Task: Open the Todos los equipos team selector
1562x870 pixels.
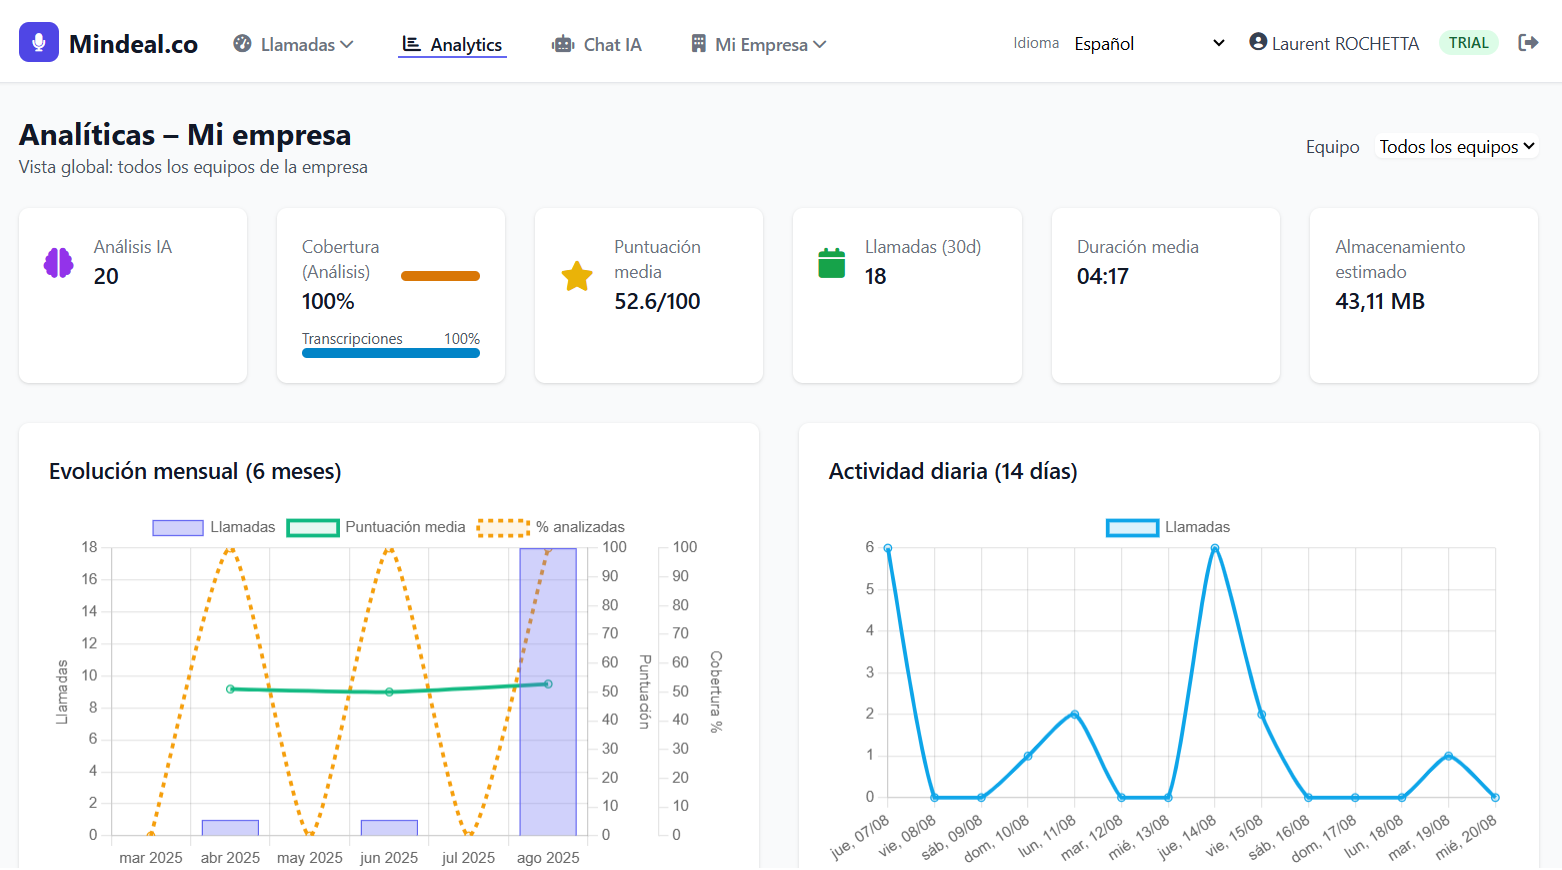Action: (x=1456, y=146)
